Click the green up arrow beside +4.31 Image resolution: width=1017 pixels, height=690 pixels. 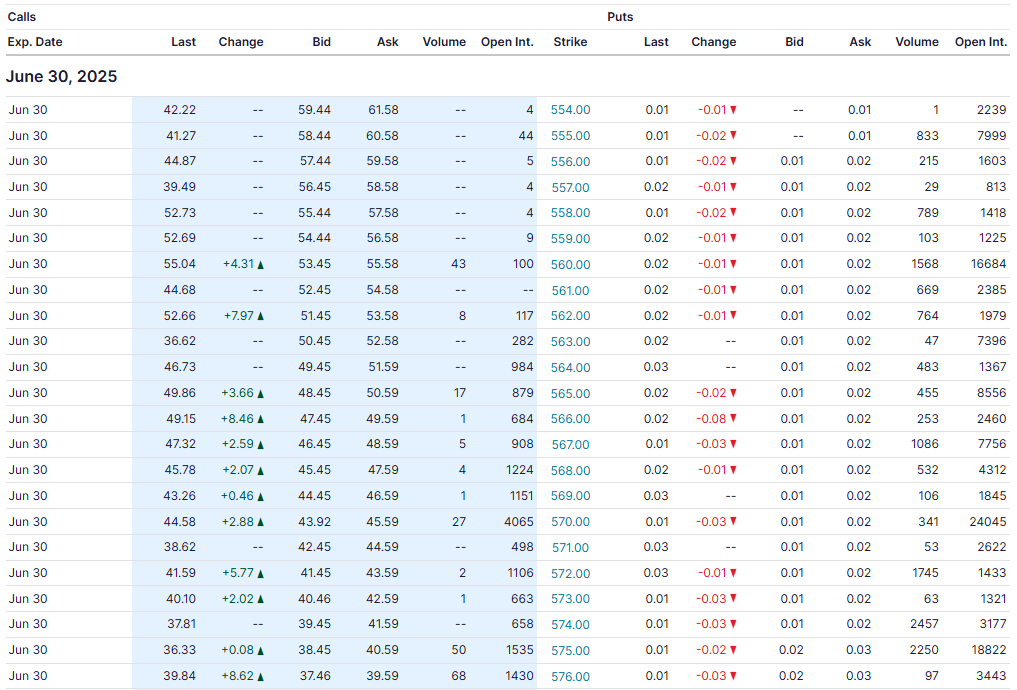tap(260, 265)
